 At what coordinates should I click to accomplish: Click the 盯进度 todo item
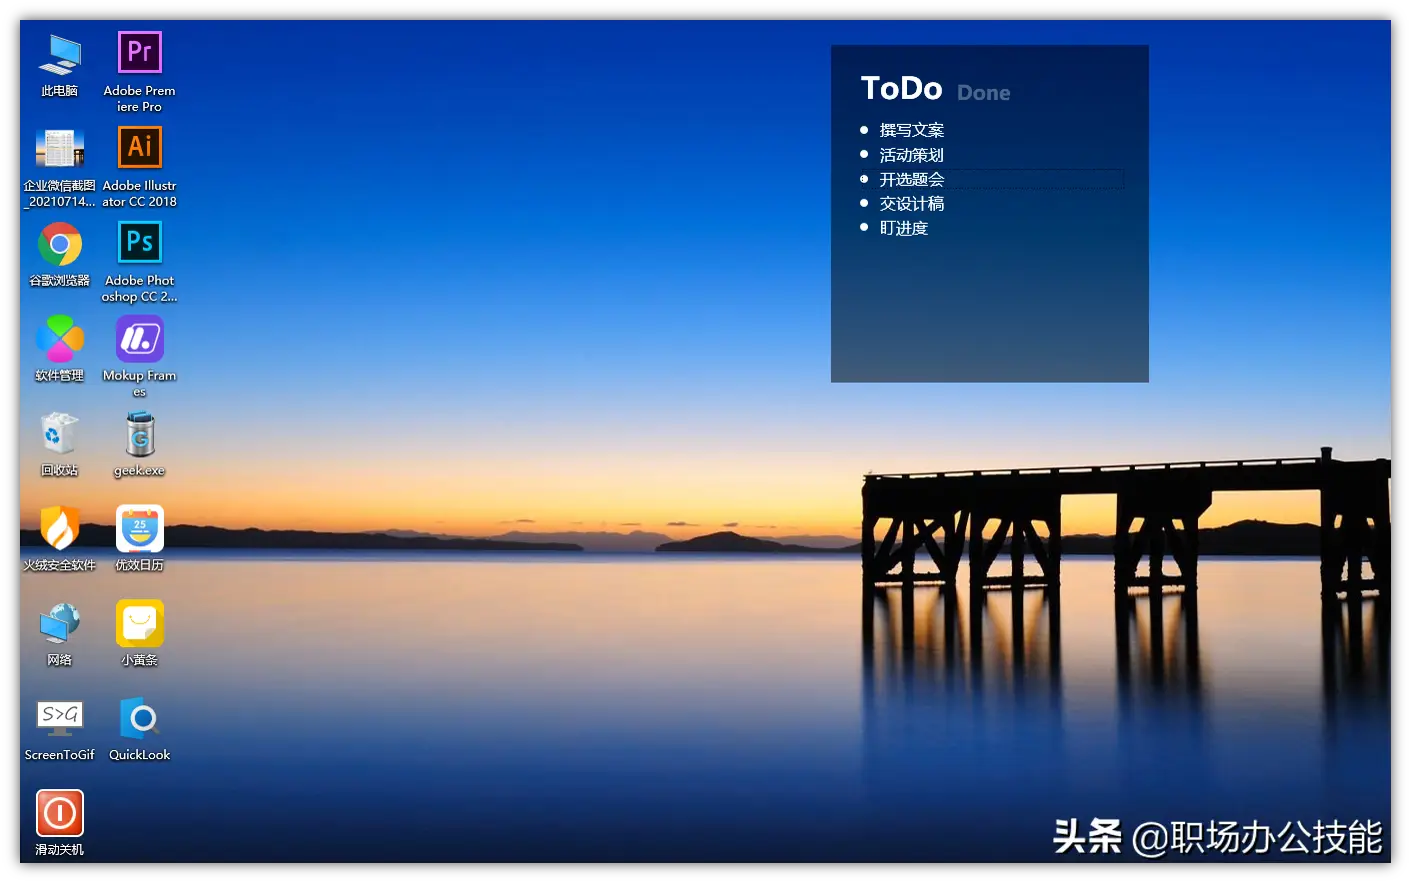point(903,228)
